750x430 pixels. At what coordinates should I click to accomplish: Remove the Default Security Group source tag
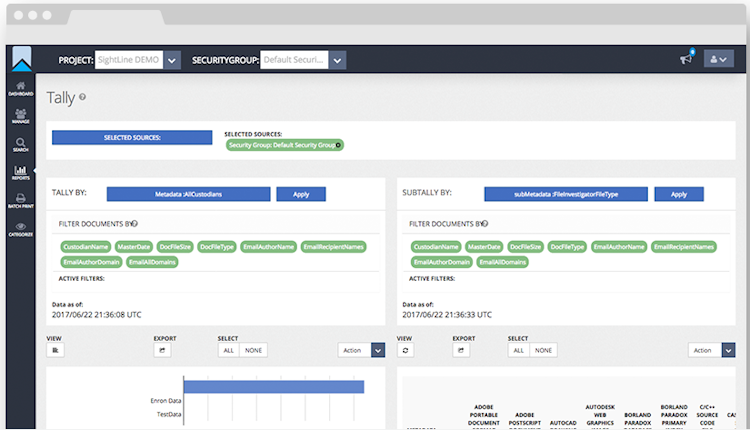tap(338, 145)
